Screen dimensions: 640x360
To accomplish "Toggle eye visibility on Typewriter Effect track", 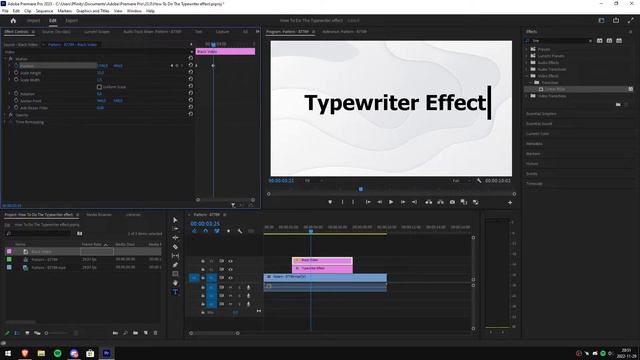I will pos(231,269).
